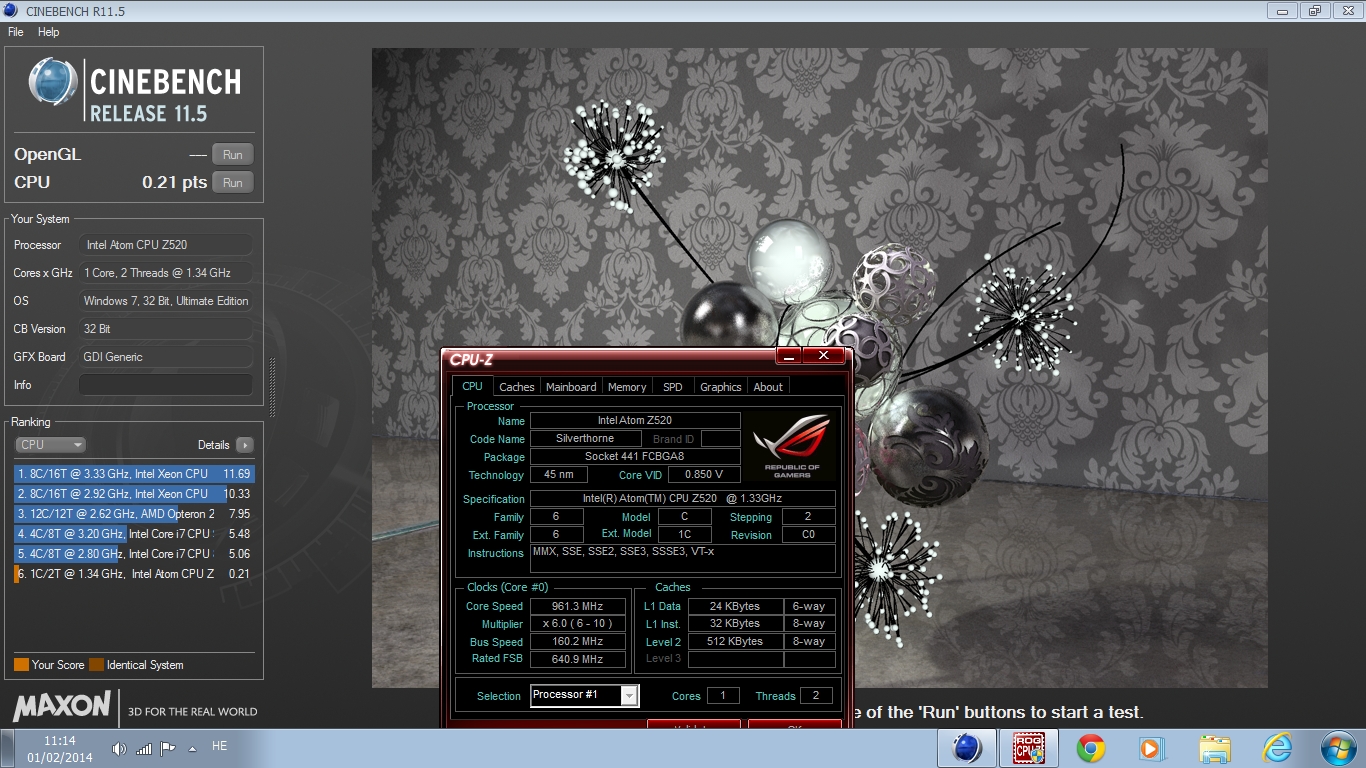Run the OpenGL benchmark test

tap(233, 154)
